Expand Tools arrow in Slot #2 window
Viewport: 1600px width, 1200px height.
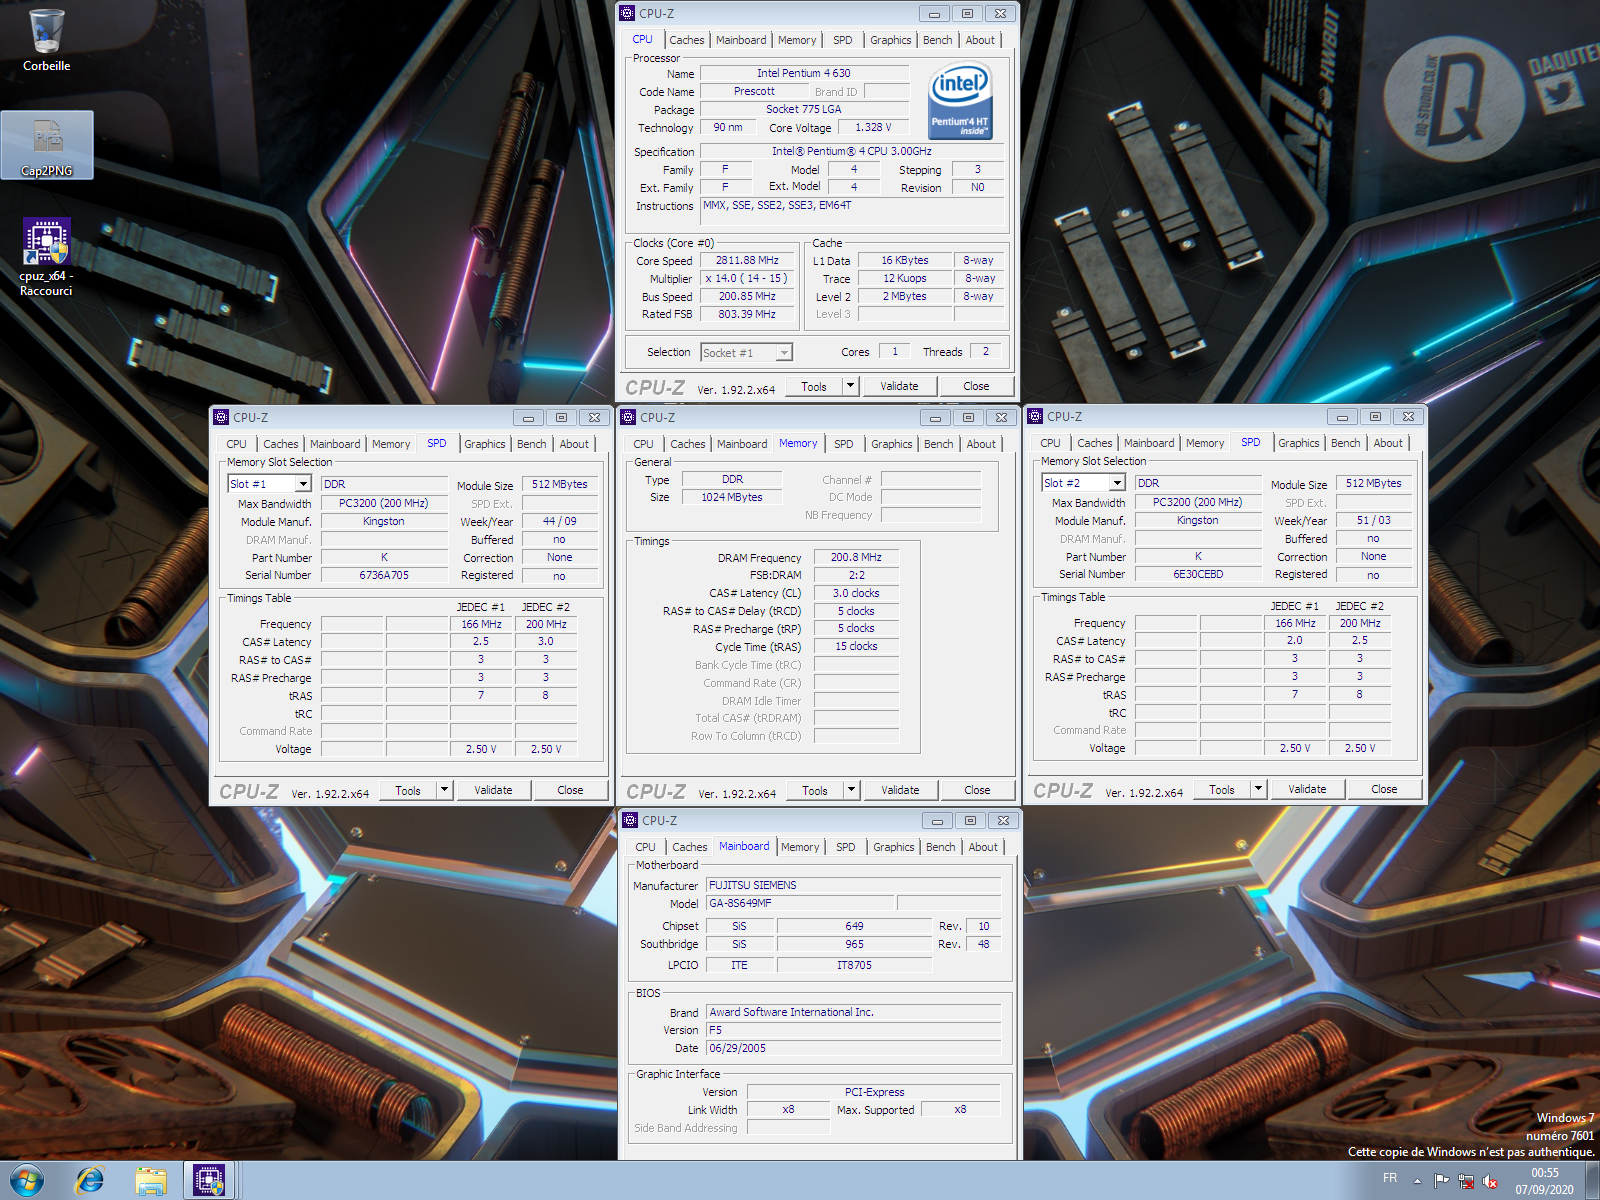click(1258, 789)
